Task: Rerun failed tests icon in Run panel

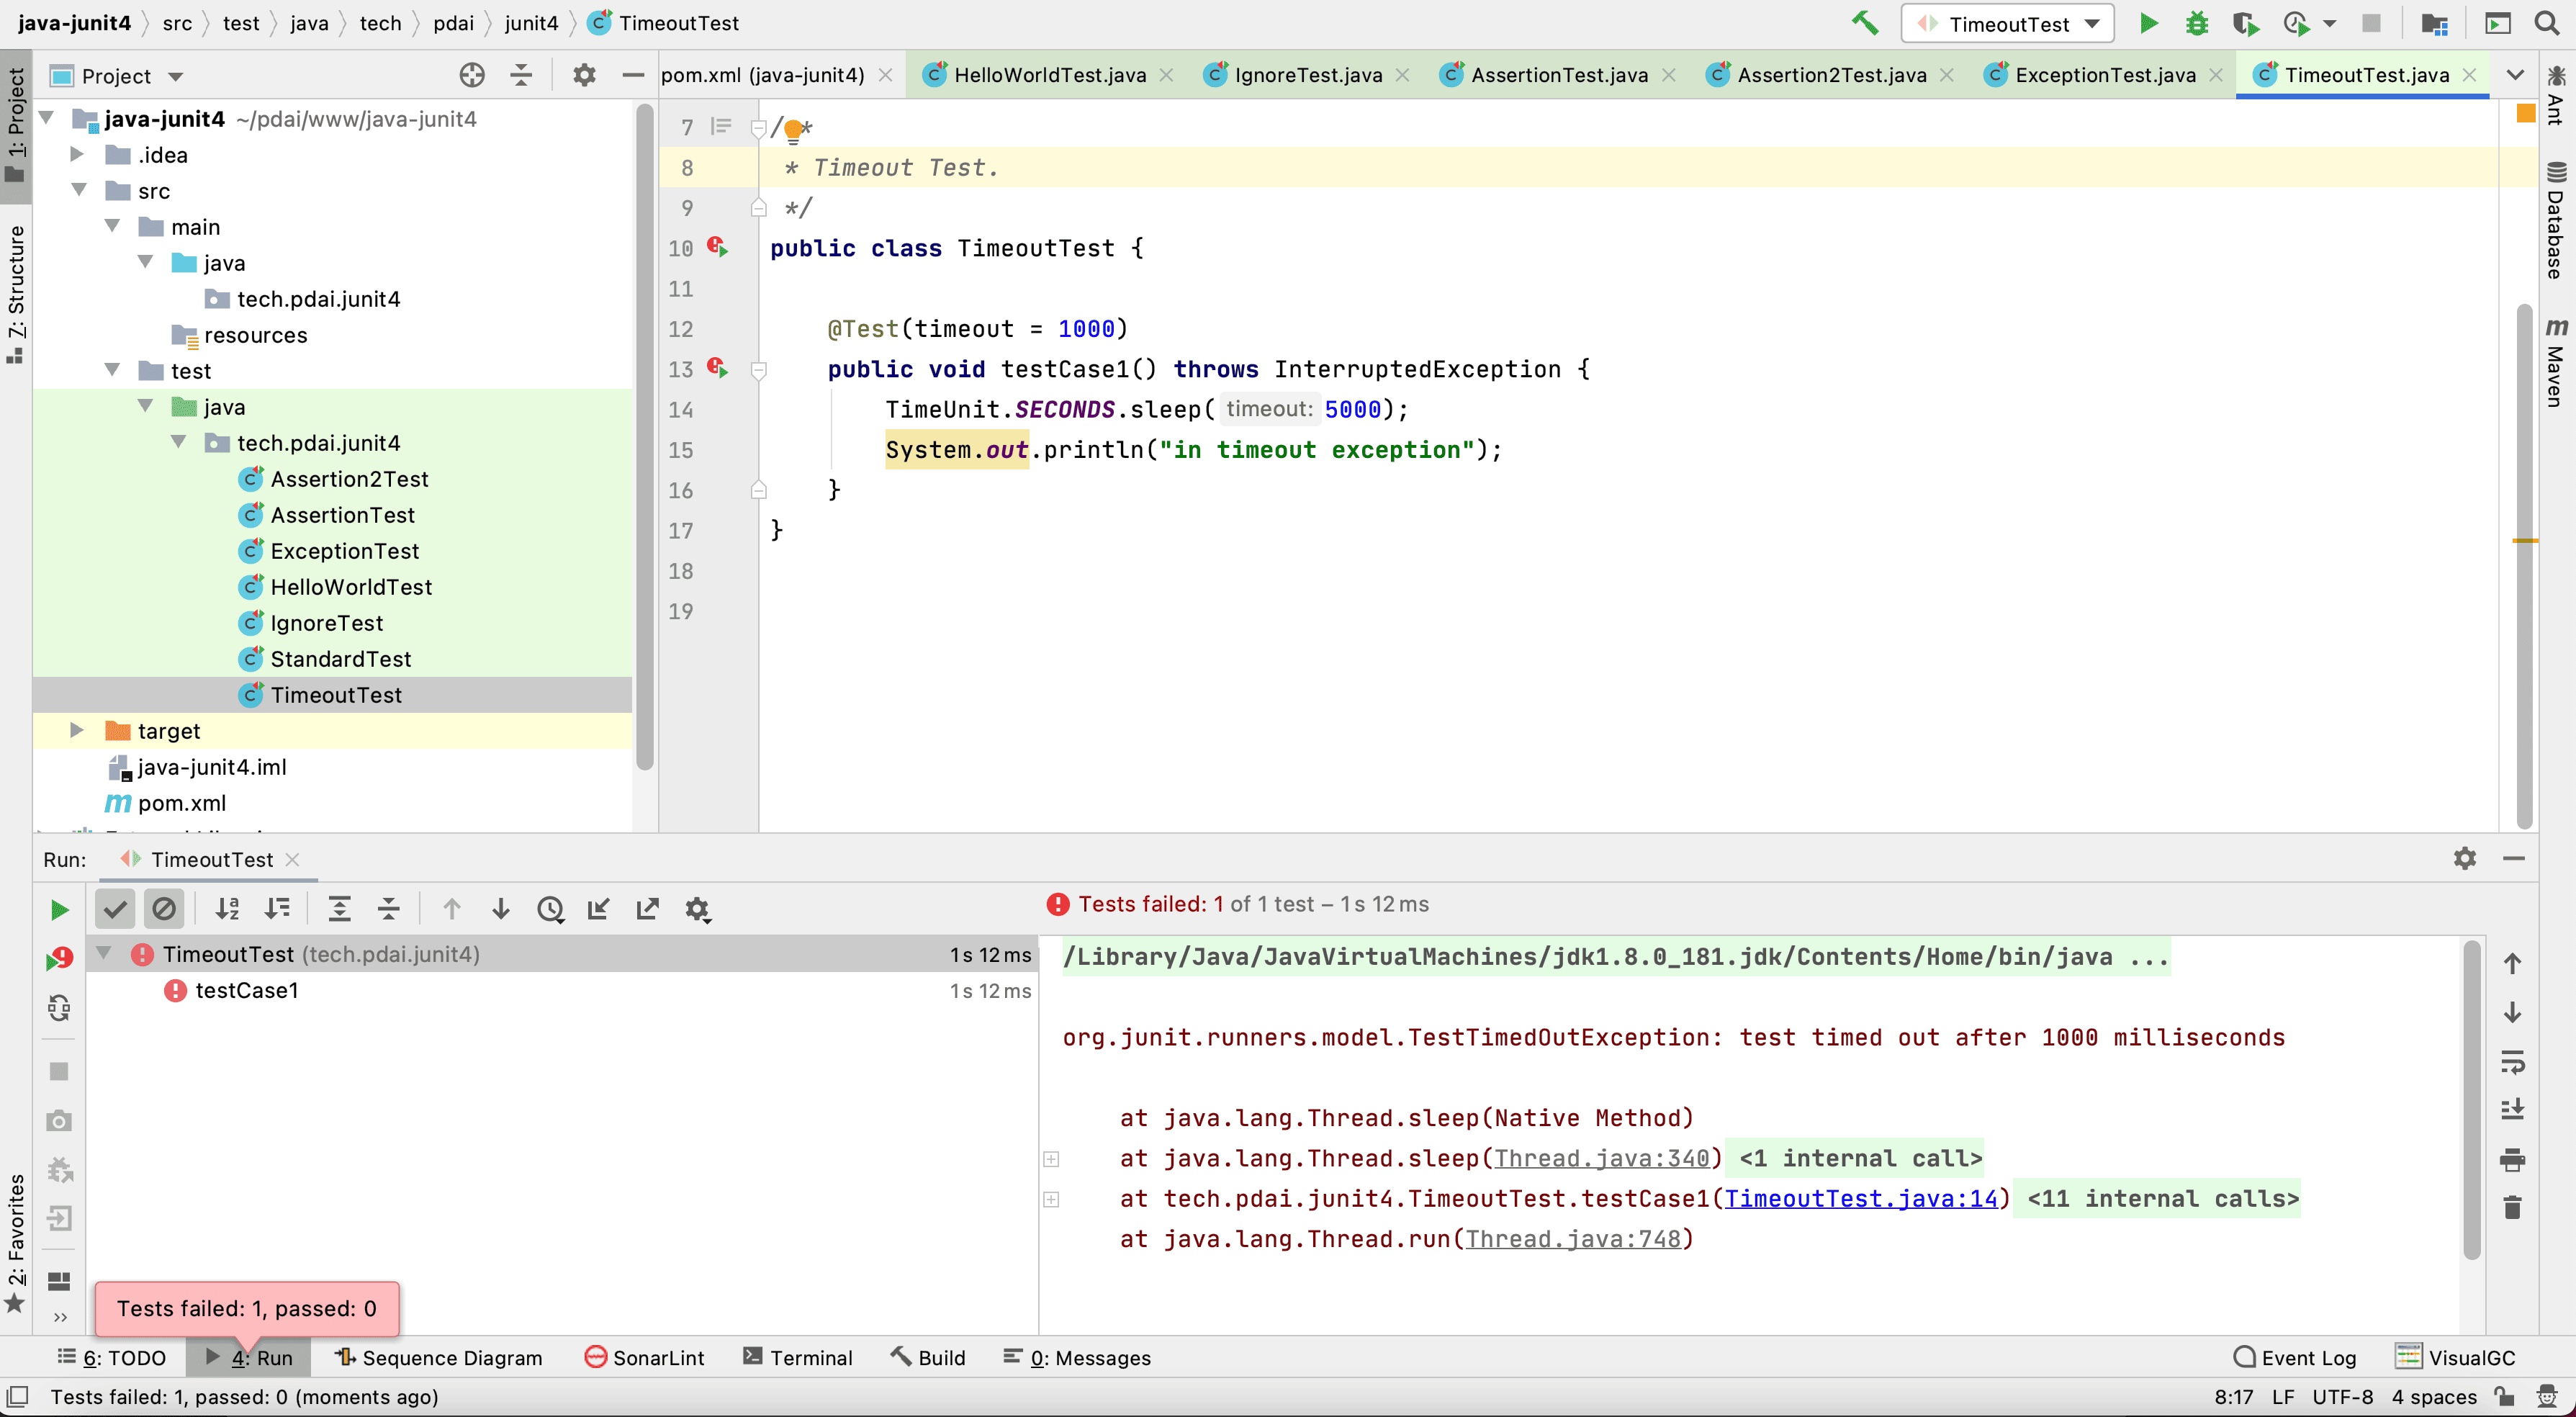Action: click(x=59, y=959)
